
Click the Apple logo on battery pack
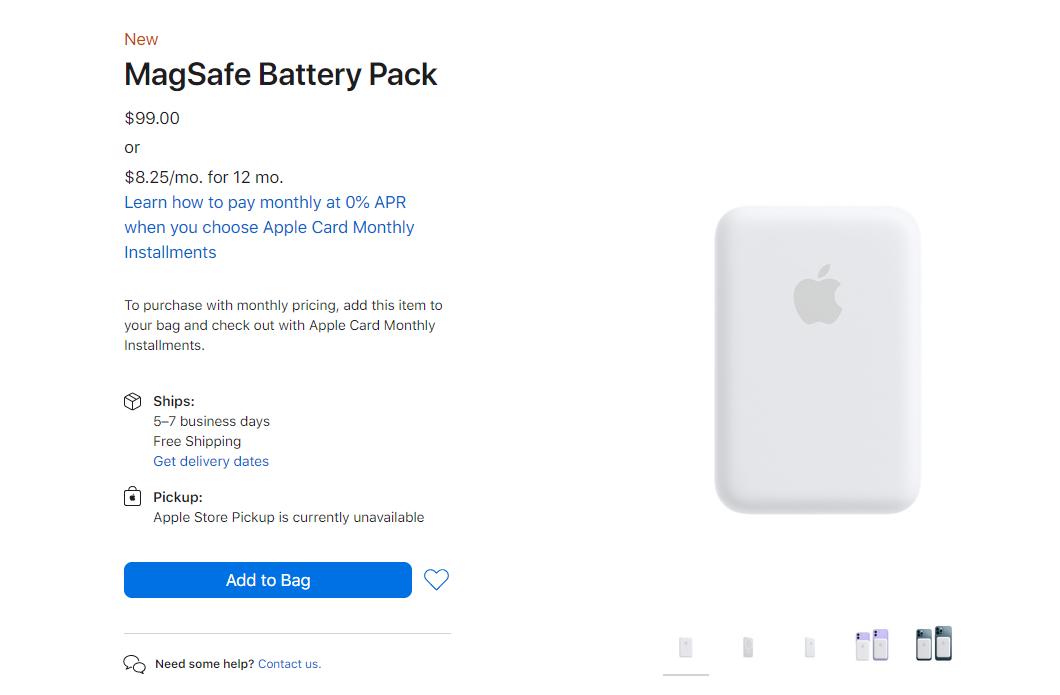point(817,295)
